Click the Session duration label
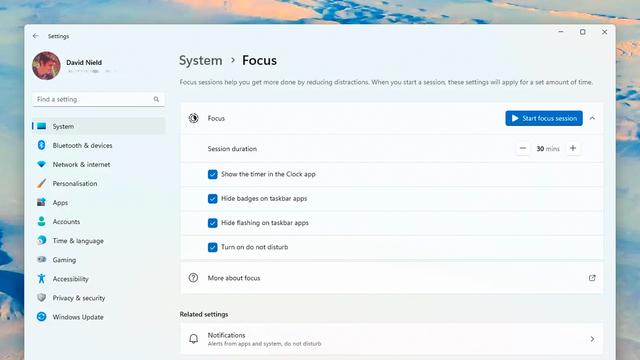640x360 pixels. pos(232,149)
